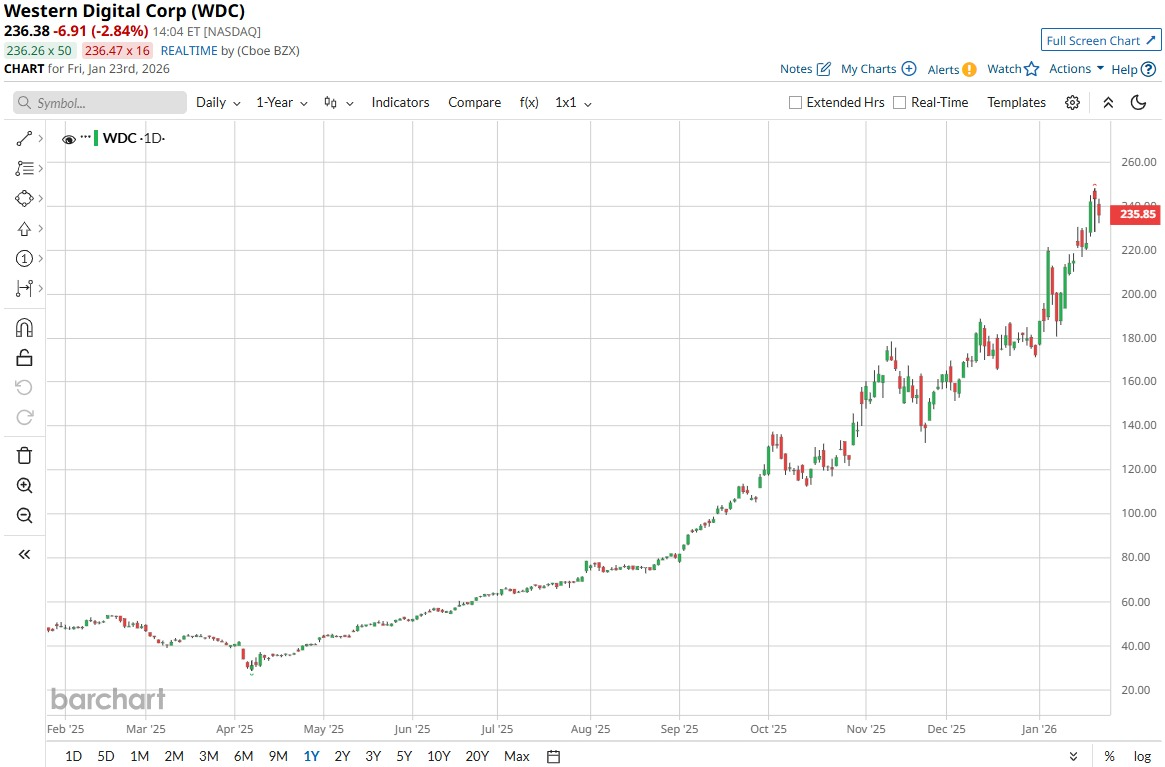This screenshot has height=767, width=1165.
Task: Expand the line tool submenu arrow
Action: [40, 138]
